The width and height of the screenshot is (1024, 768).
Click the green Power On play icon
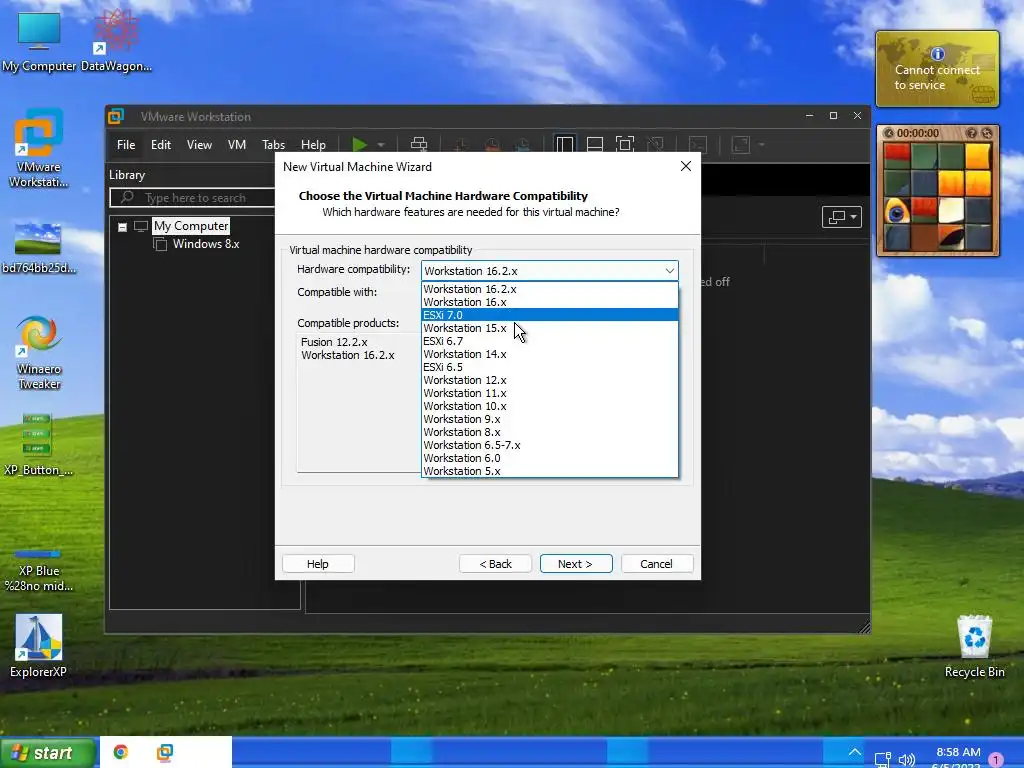(359, 144)
